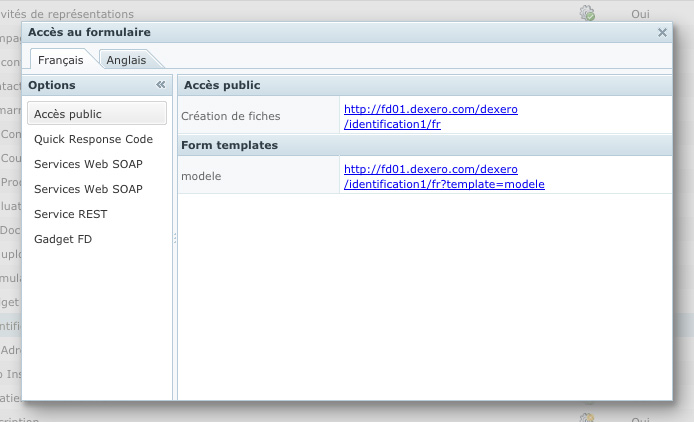Open the Création de fiches URL link

pos(430,116)
